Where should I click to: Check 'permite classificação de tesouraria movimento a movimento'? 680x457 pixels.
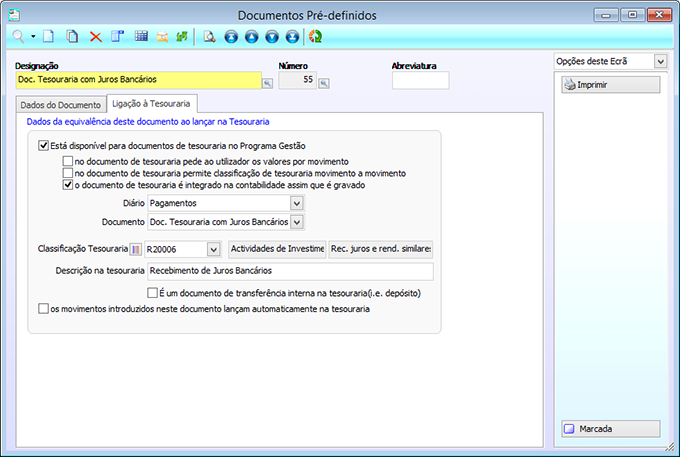coord(68,173)
